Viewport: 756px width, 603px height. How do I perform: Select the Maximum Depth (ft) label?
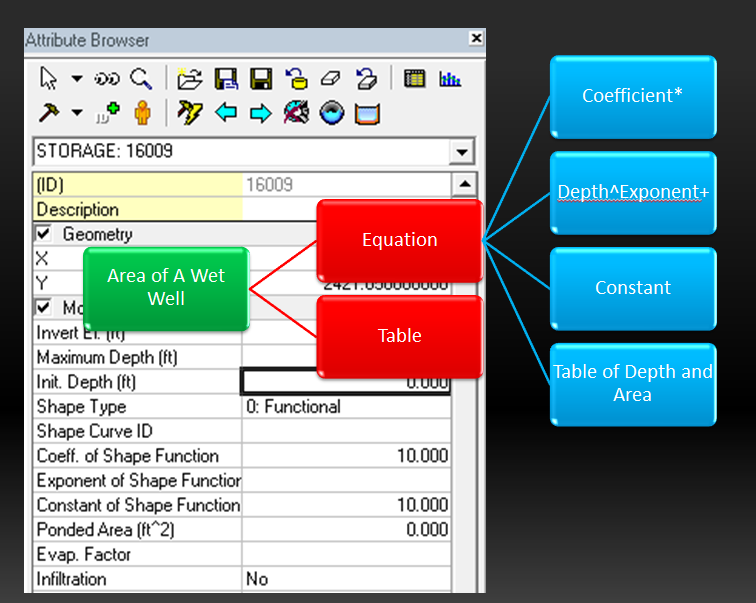click(x=107, y=357)
